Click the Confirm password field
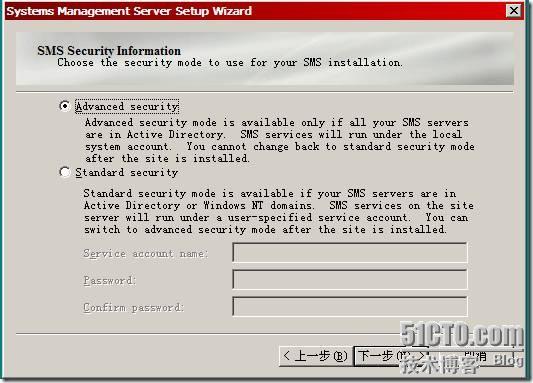 (350, 307)
